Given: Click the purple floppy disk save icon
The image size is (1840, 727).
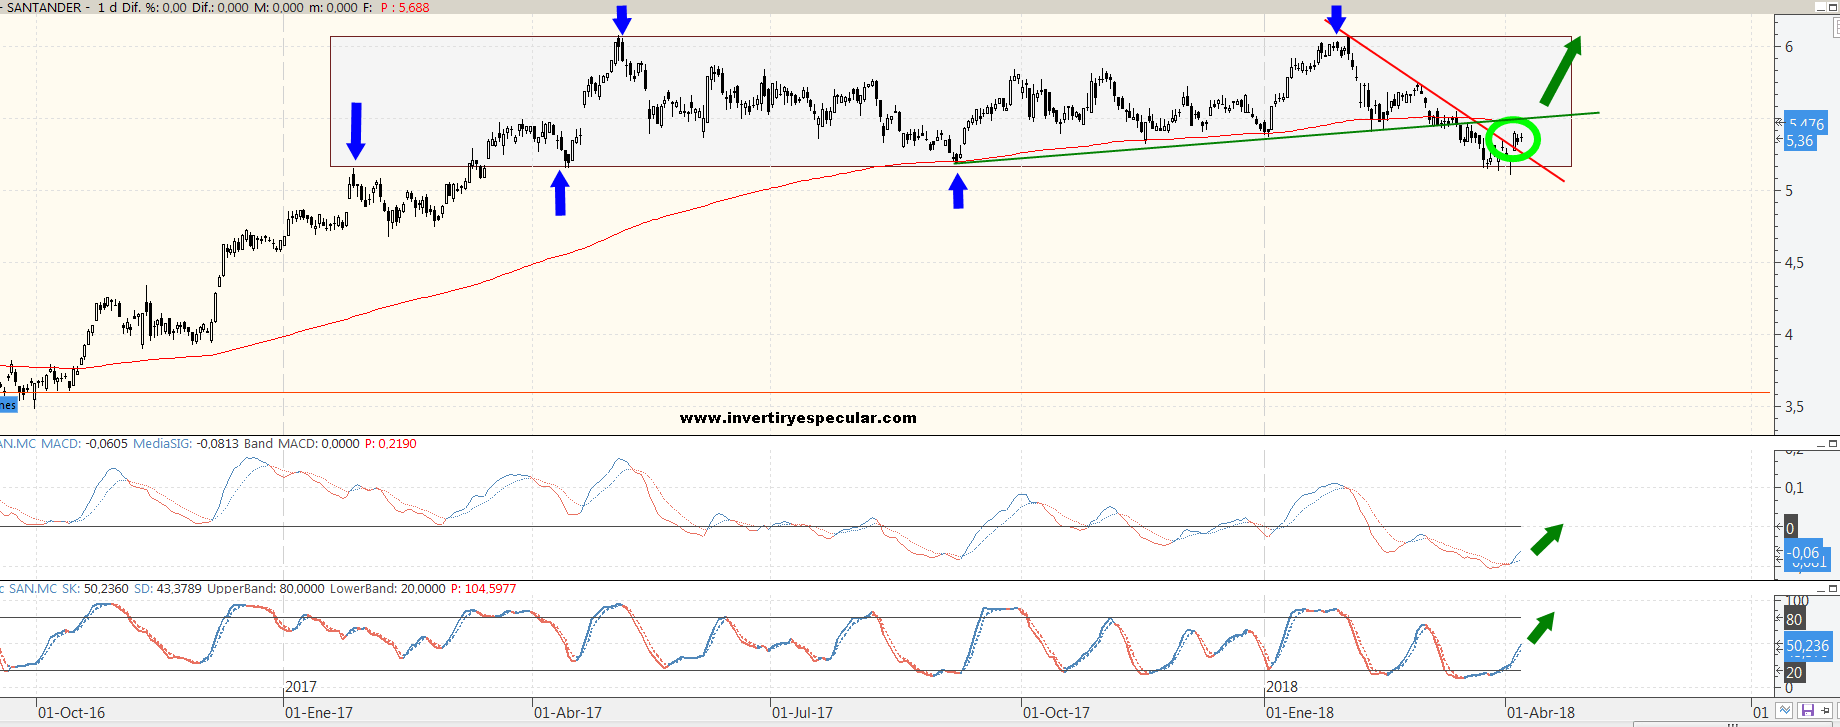Looking at the screenshot, I should [1807, 711].
